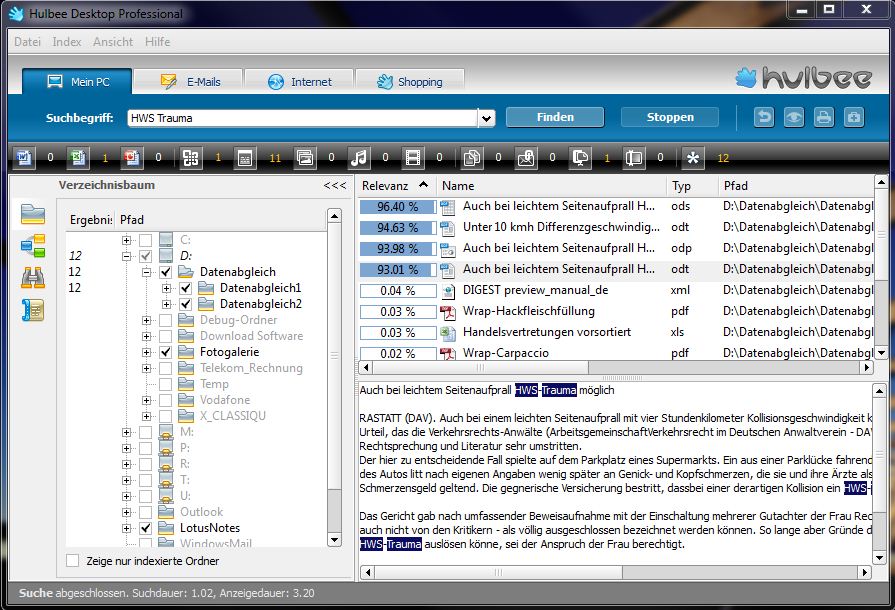
Task: Switch to the E-Mails tab
Action: [190, 82]
